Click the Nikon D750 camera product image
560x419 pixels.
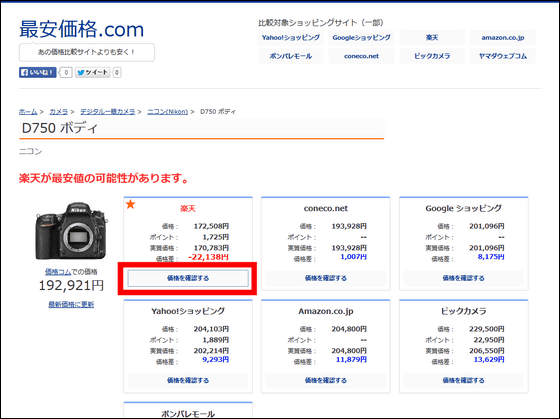pos(71,231)
